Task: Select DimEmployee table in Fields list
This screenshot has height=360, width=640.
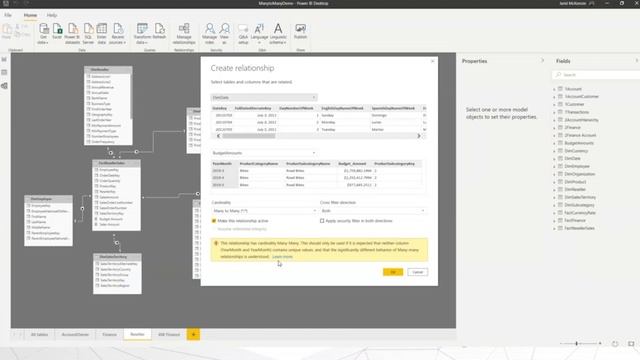Action: tap(577, 166)
